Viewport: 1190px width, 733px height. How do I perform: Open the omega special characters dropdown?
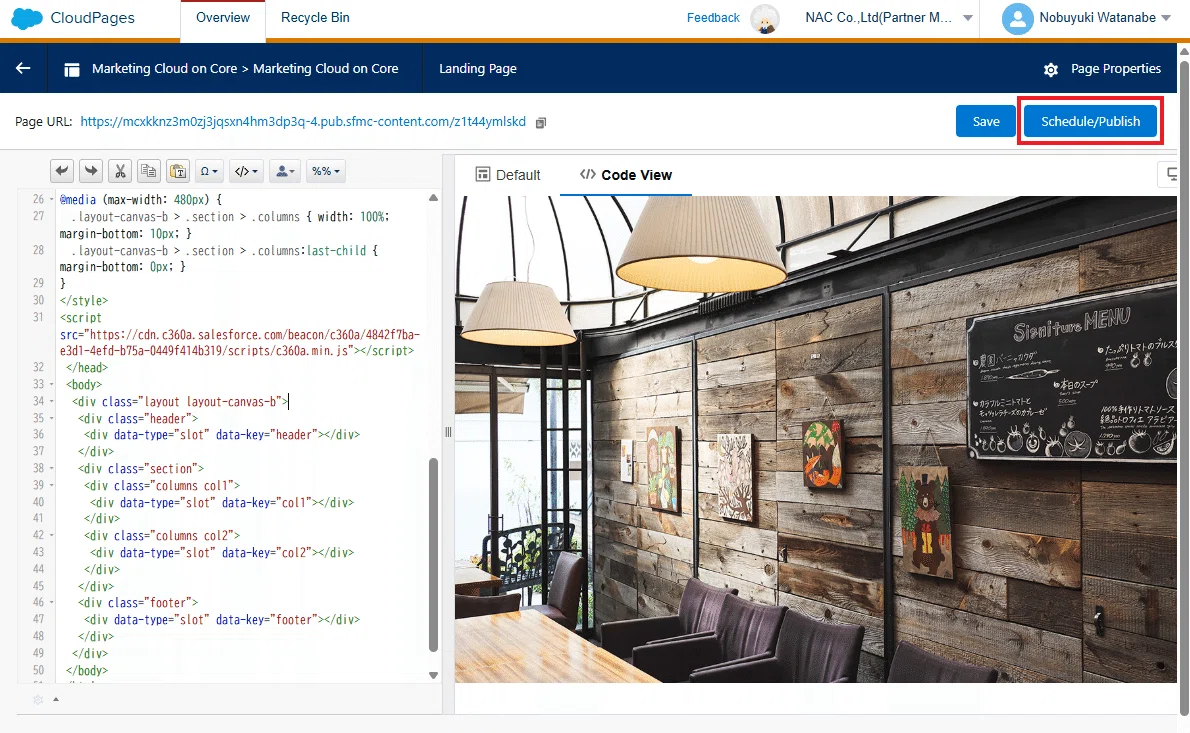pos(209,171)
